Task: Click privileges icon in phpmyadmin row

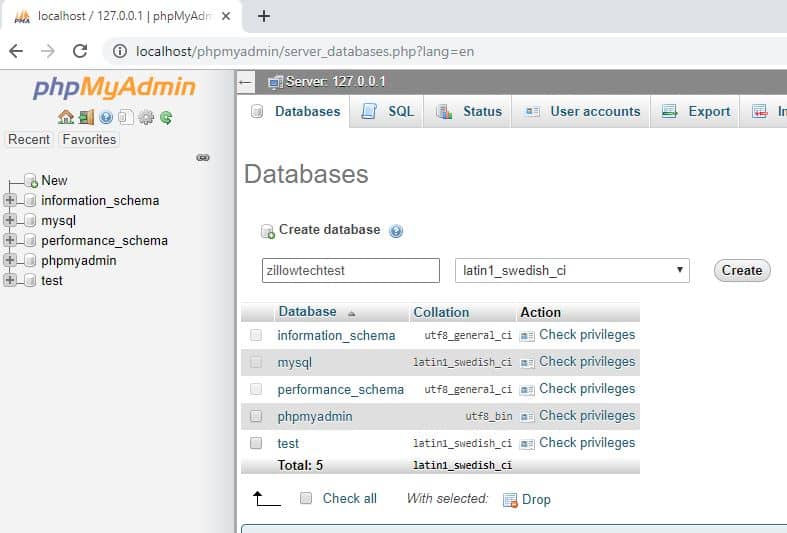Action: click(527, 417)
